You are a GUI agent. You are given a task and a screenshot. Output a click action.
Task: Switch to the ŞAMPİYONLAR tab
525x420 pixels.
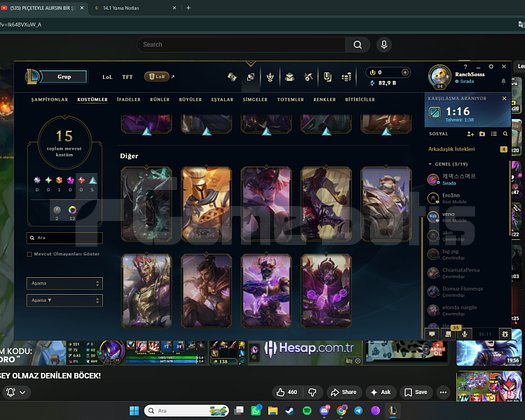point(50,99)
